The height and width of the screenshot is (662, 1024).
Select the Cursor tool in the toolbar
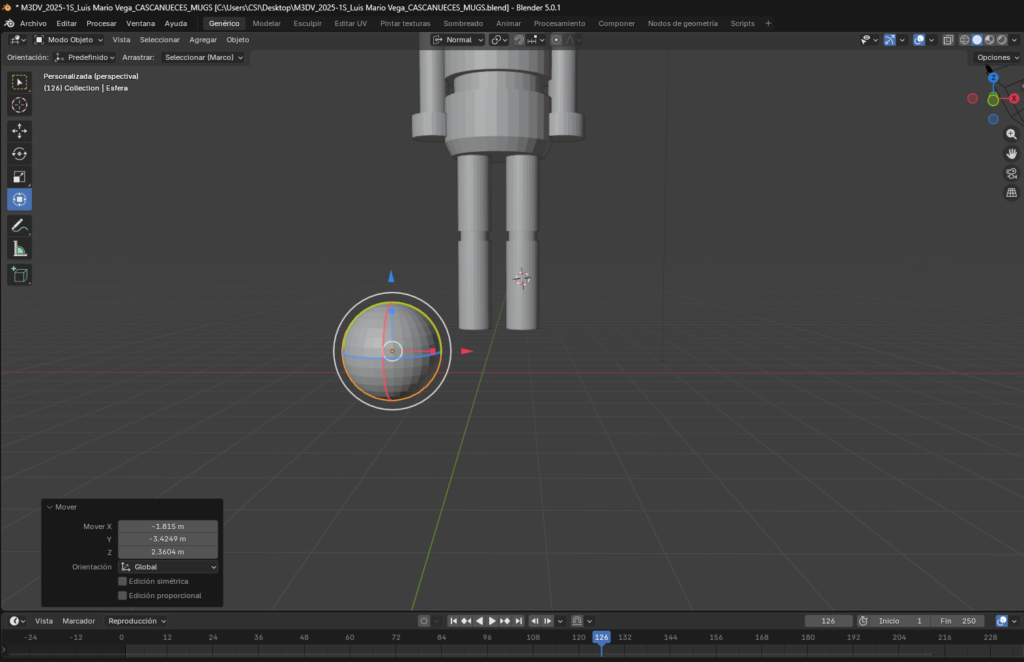coord(19,105)
